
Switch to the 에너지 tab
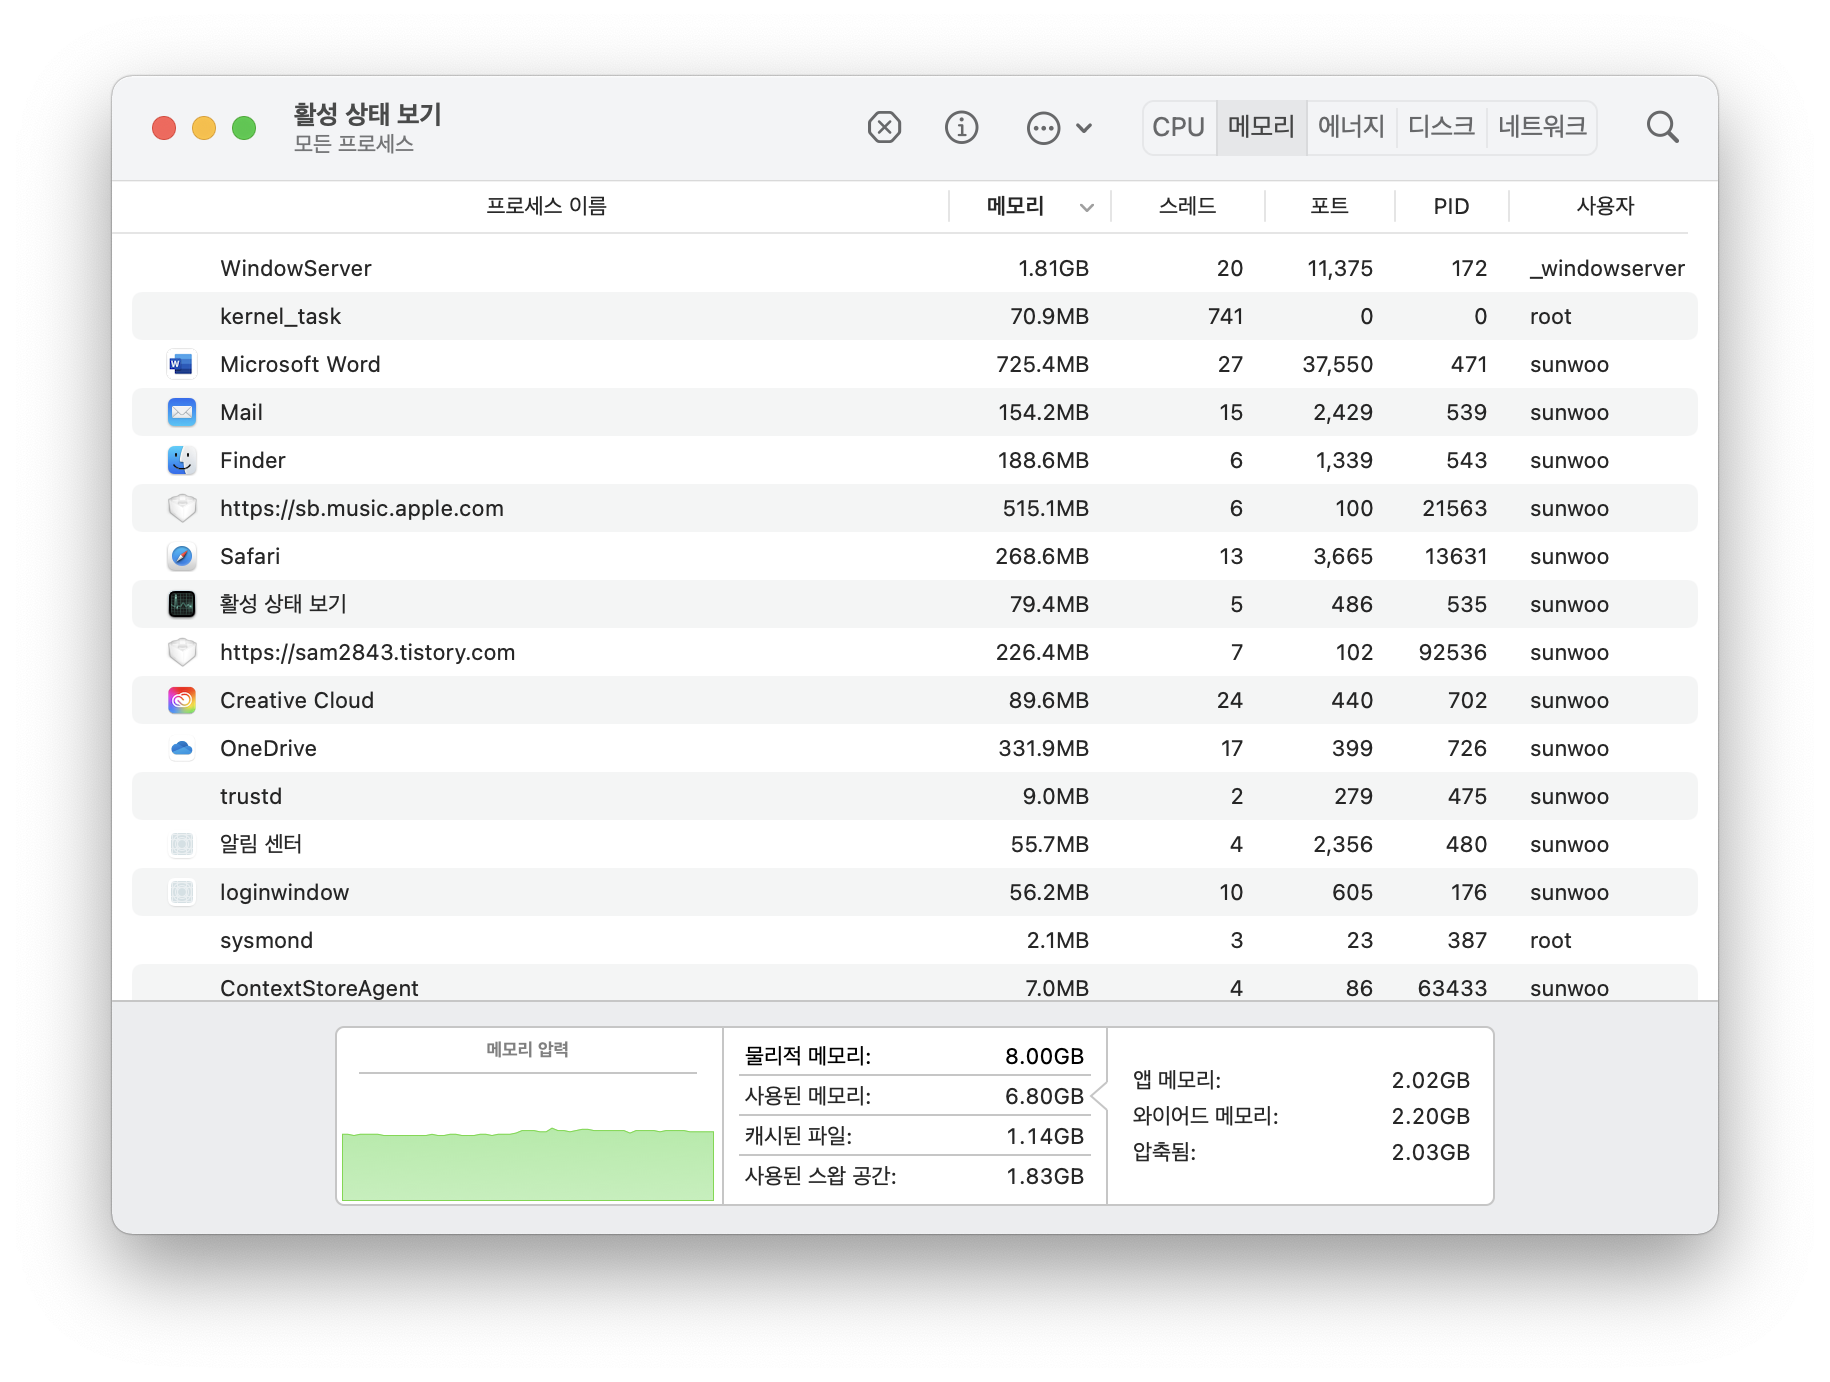[1351, 127]
